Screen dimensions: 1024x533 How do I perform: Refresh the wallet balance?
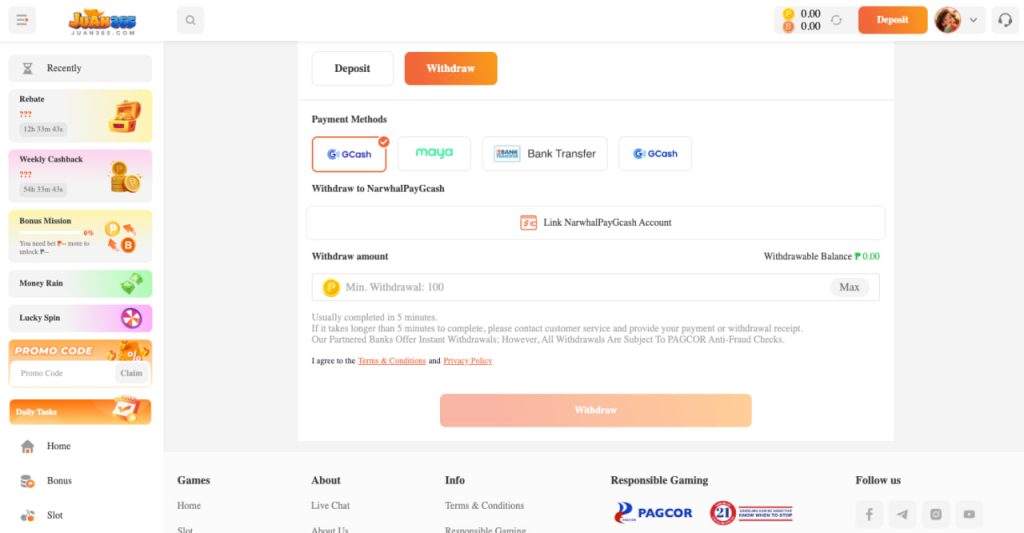click(x=836, y=20)
